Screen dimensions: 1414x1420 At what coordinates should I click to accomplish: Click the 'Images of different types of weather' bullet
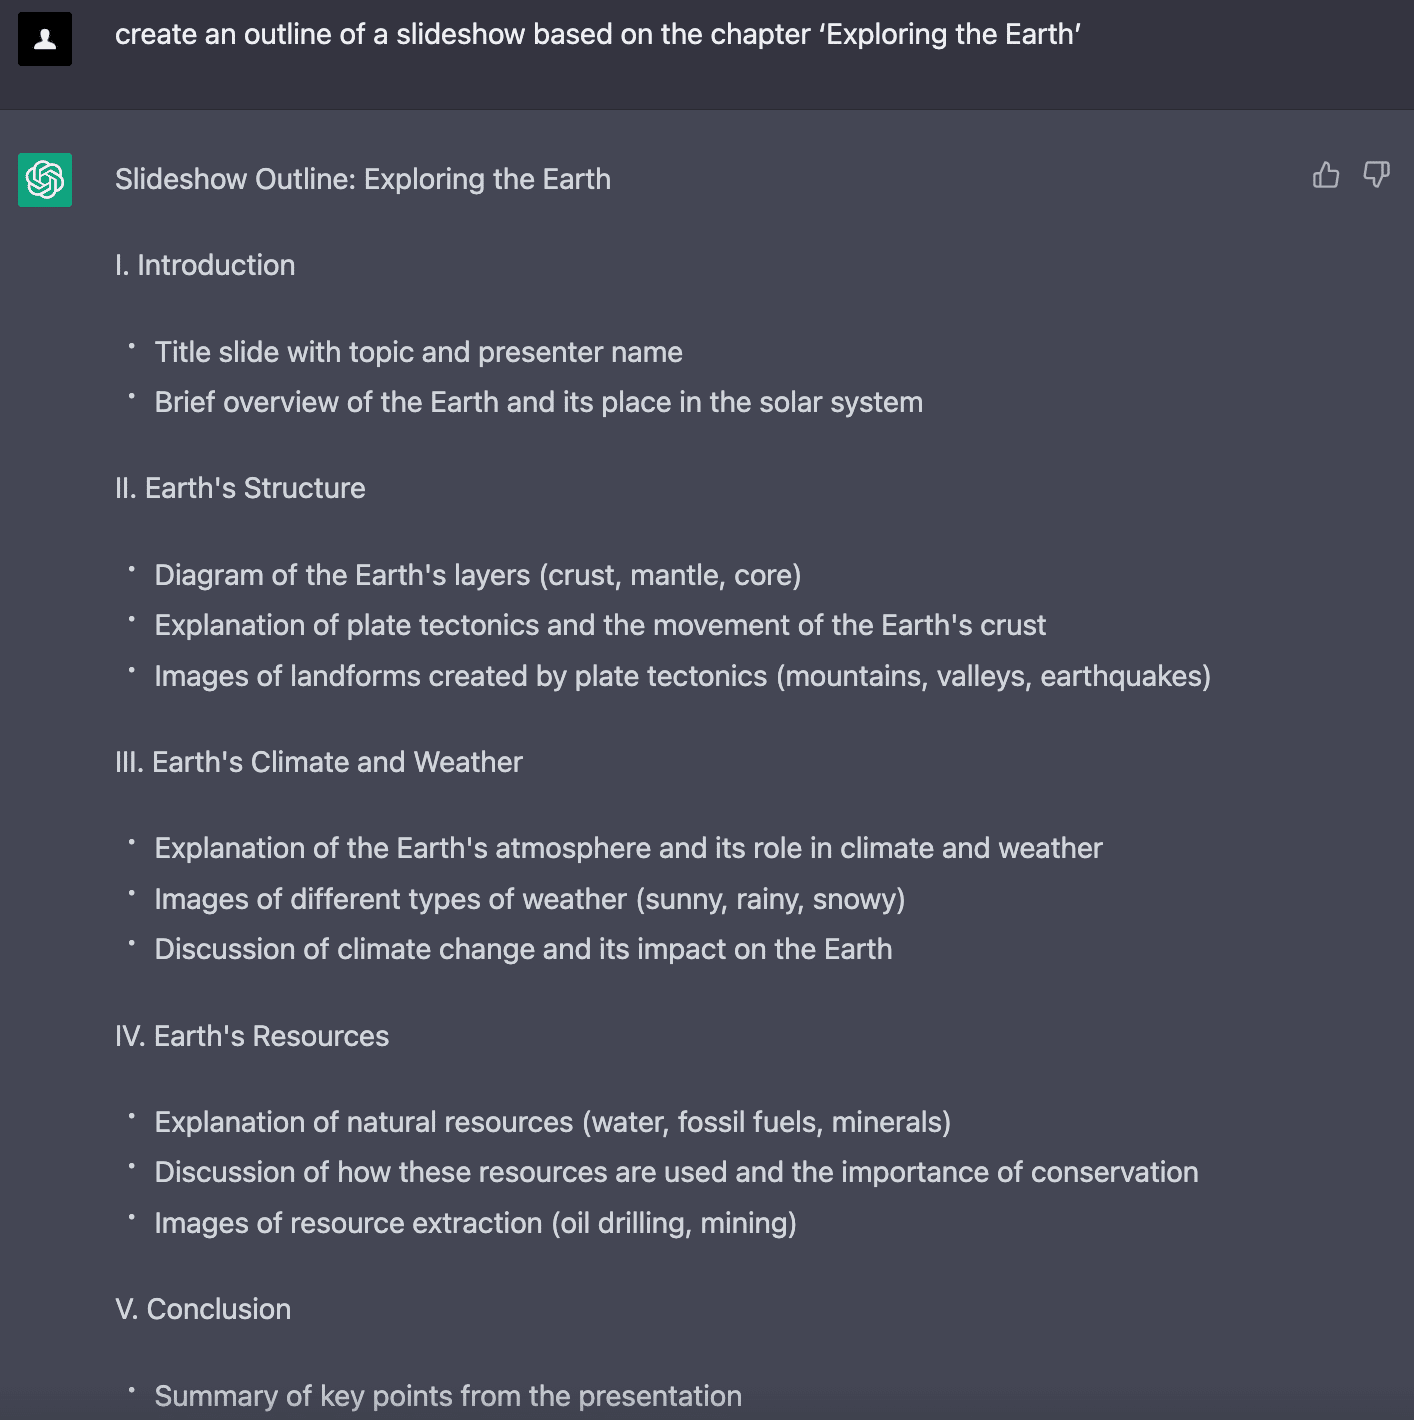point(529,899)
